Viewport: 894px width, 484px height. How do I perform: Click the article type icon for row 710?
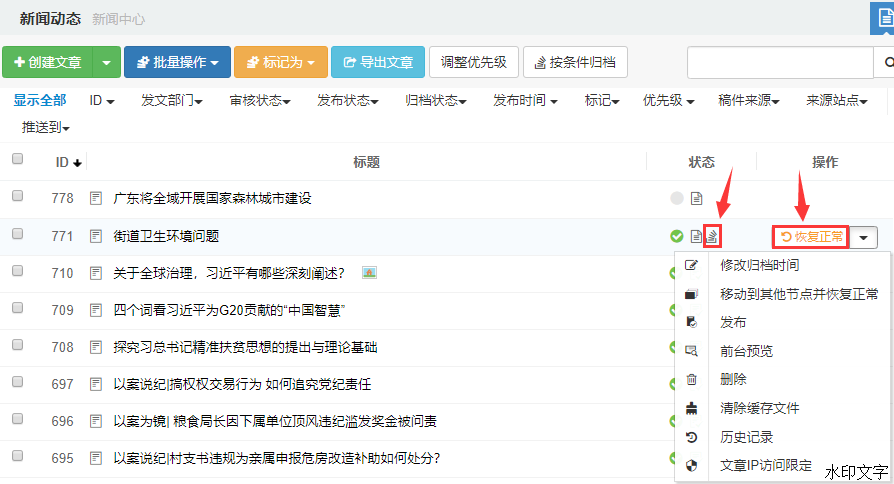[x=96, y=273]
